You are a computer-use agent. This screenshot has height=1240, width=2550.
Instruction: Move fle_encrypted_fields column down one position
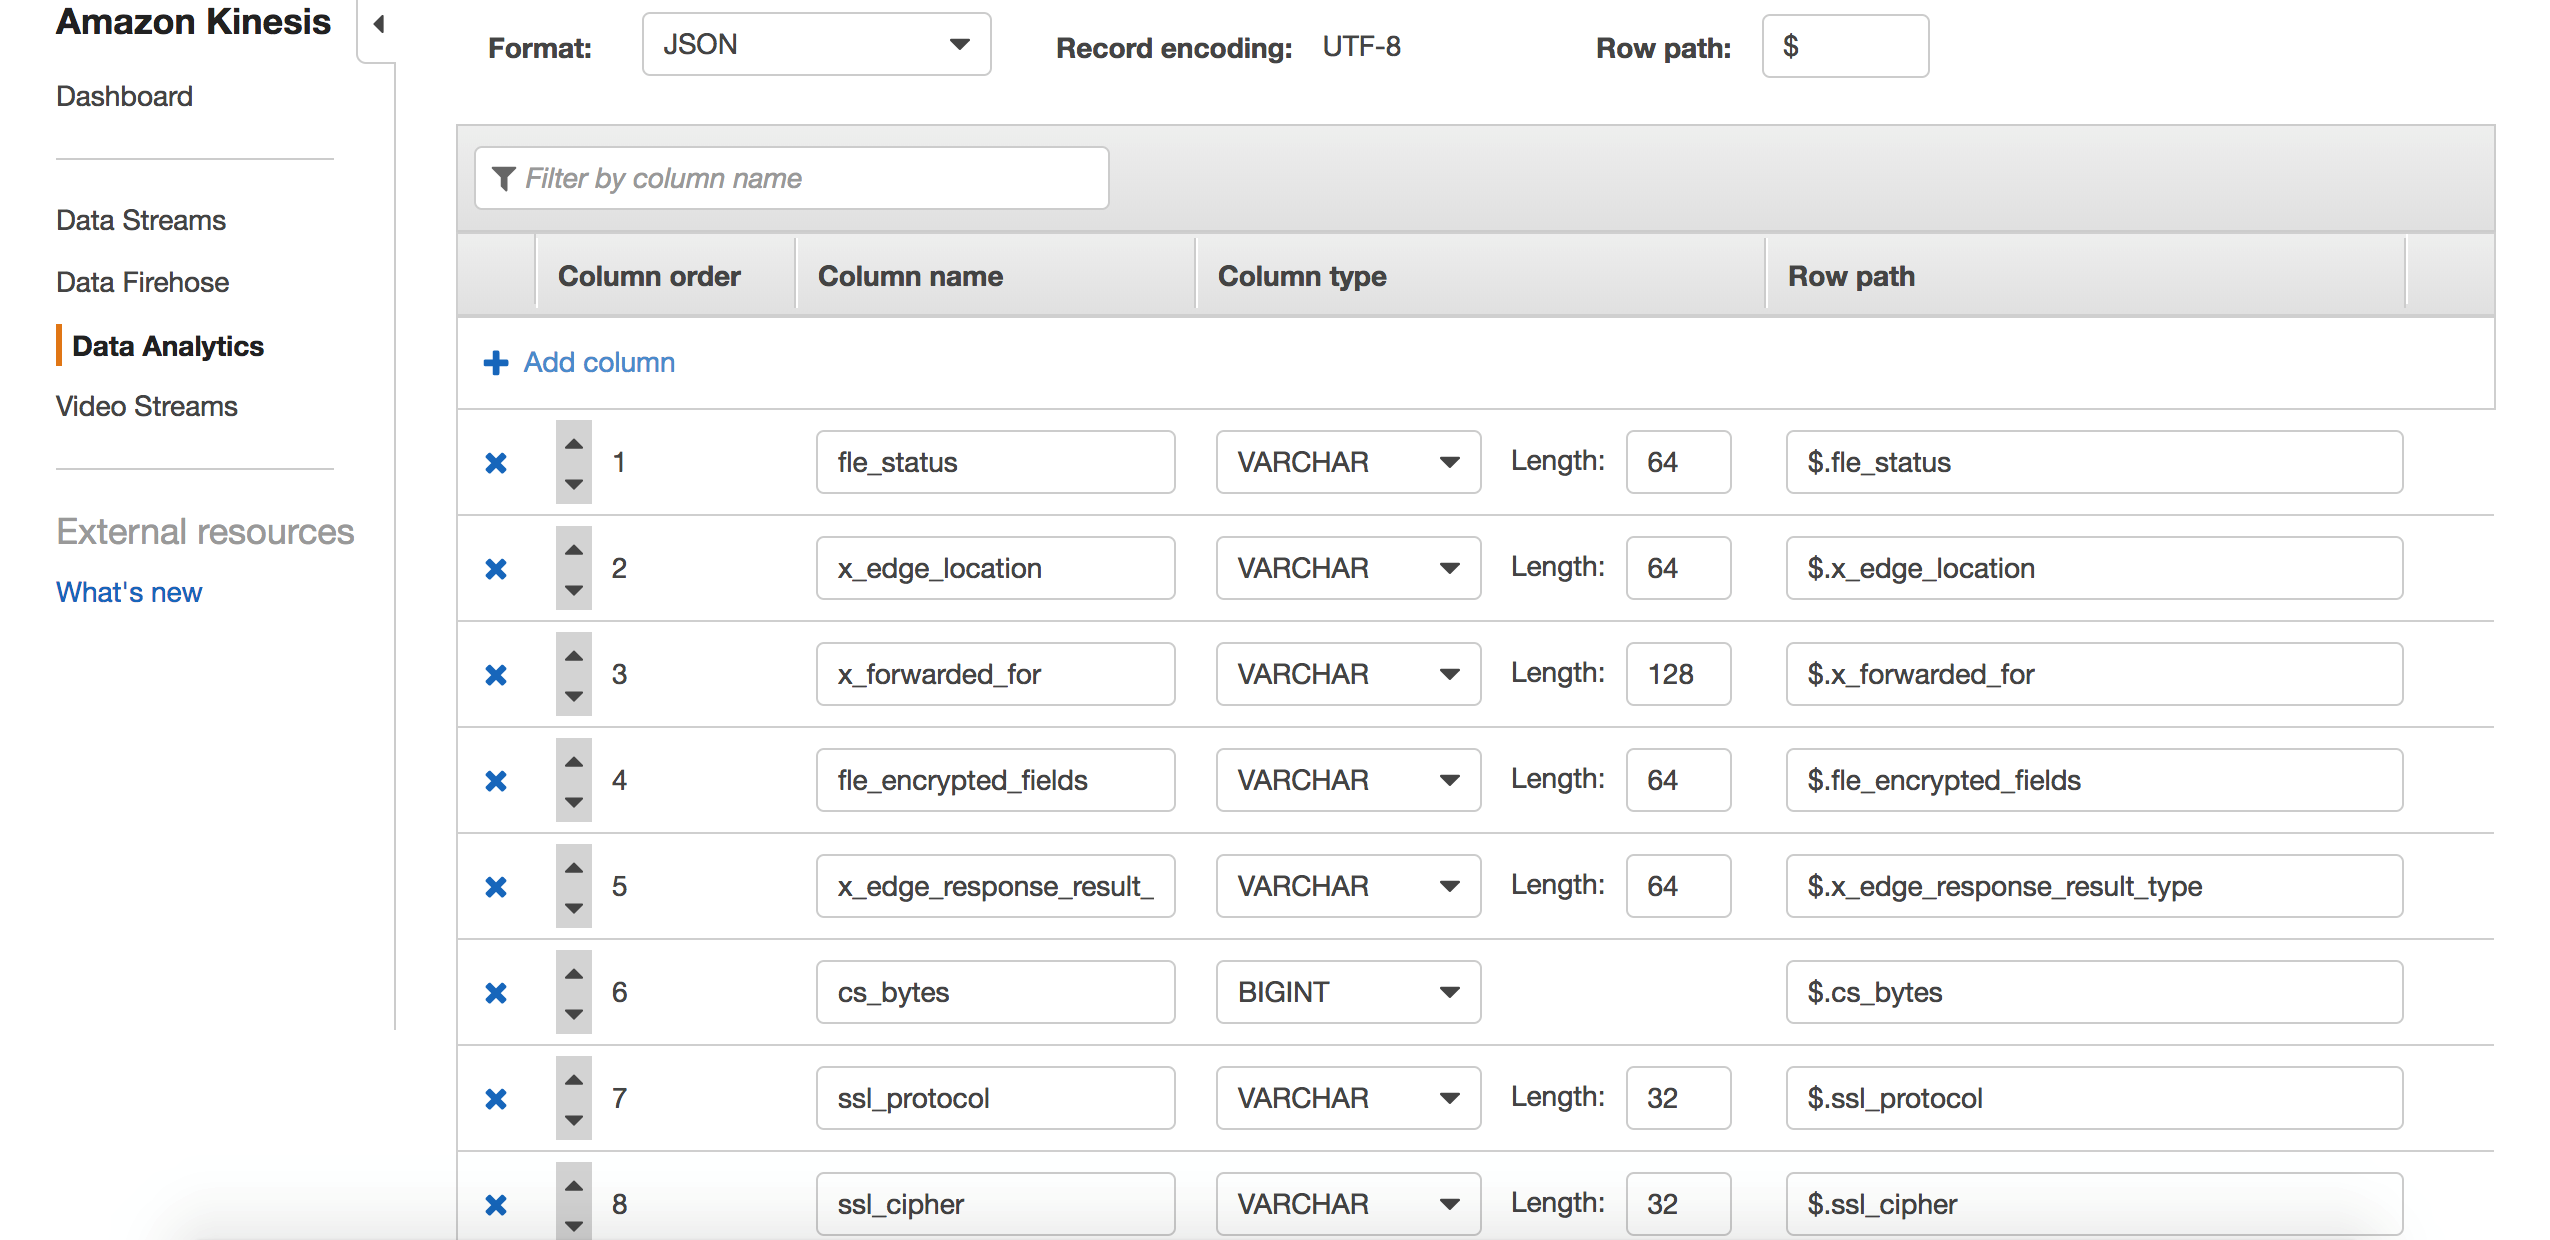[573, 801]
